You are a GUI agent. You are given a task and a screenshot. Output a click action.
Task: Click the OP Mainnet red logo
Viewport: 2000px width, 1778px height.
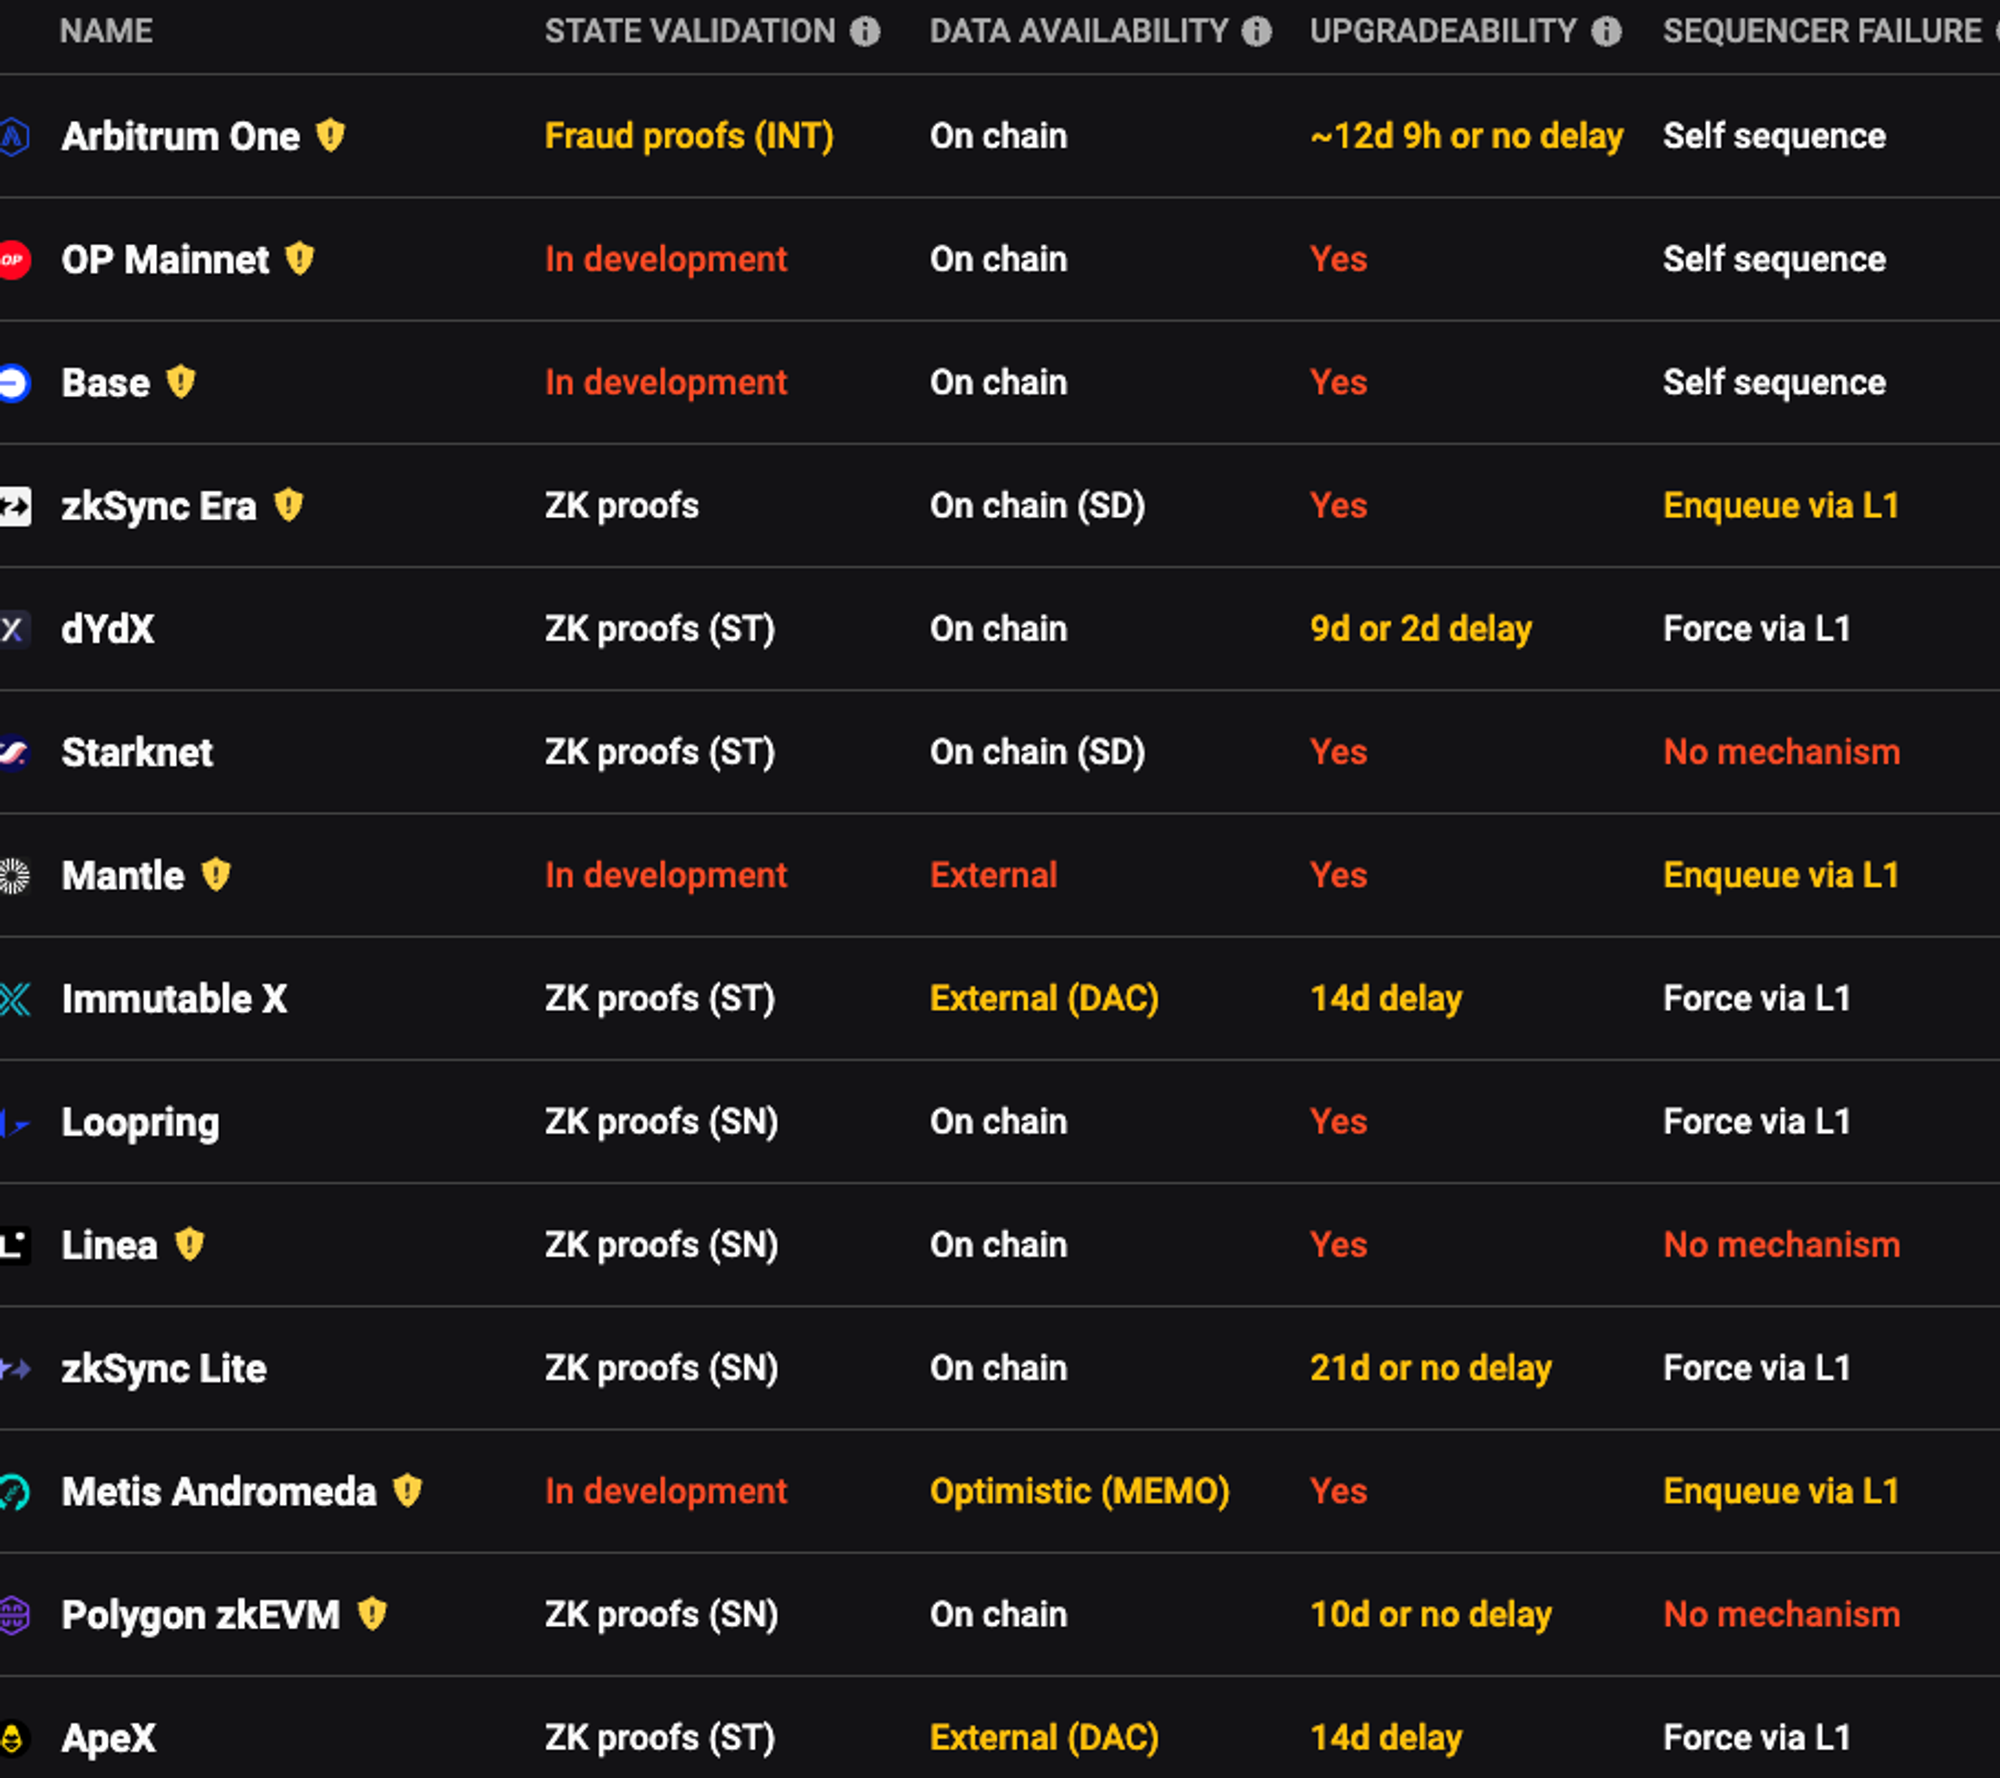point(14,260)
